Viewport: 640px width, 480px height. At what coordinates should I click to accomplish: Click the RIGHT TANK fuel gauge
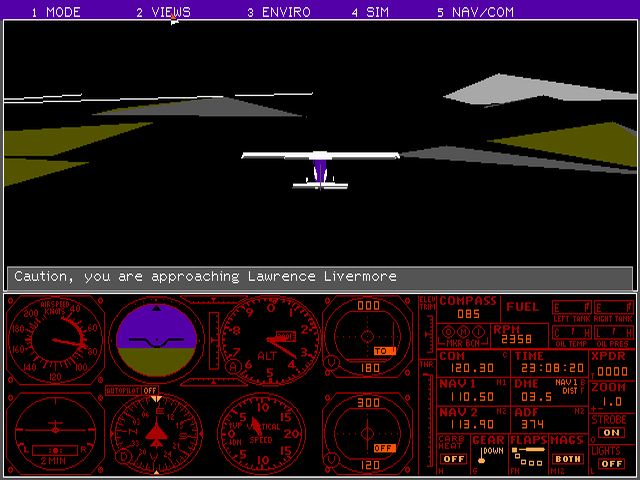(613, 307)
